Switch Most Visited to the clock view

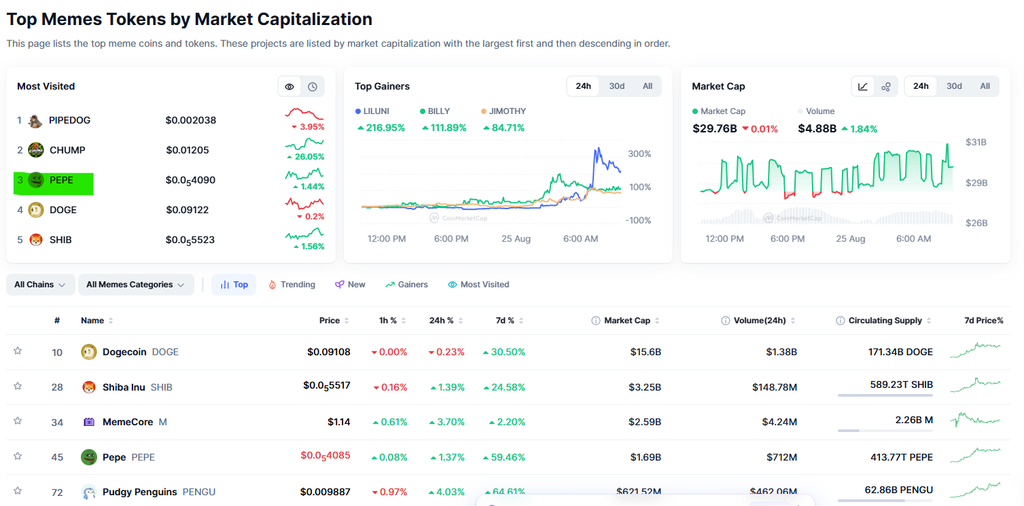coord(313,87)
